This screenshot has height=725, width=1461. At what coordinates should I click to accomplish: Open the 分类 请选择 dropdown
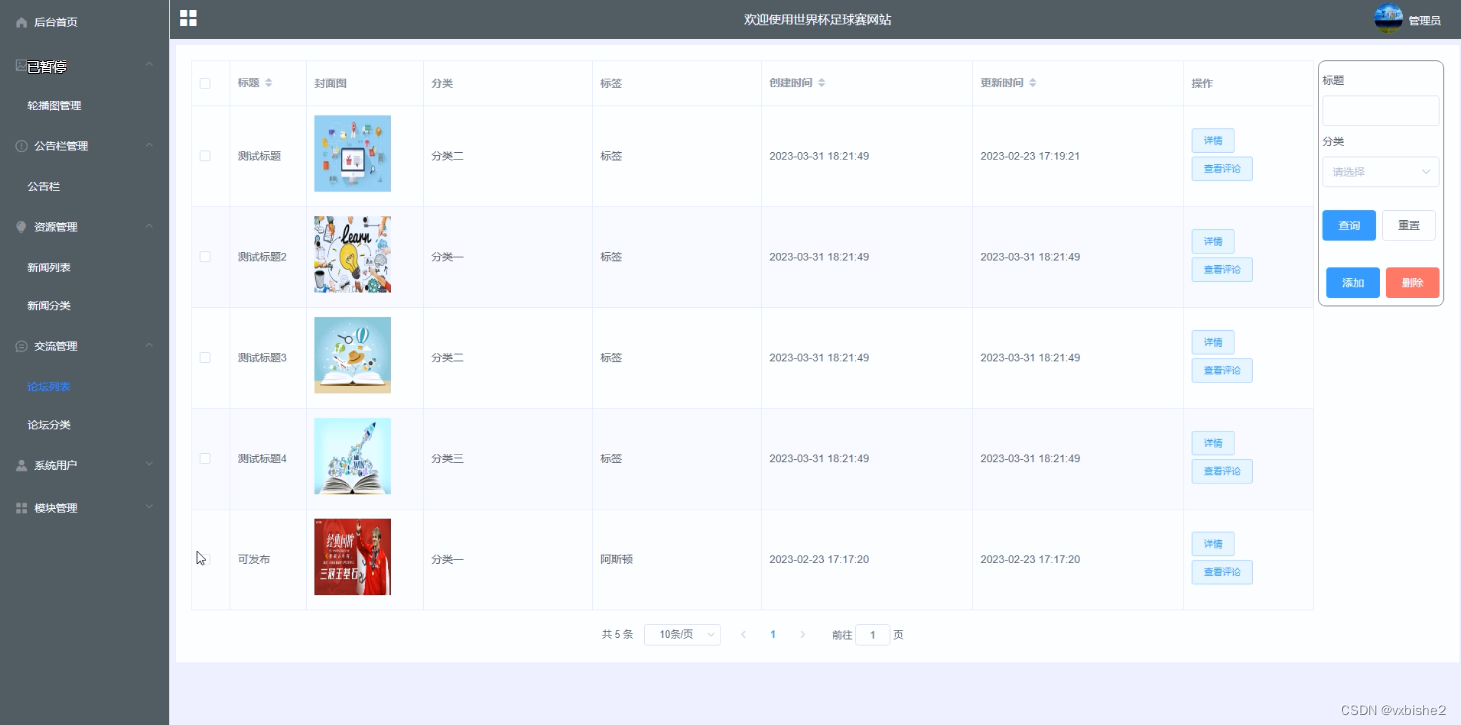[1380, 172]
